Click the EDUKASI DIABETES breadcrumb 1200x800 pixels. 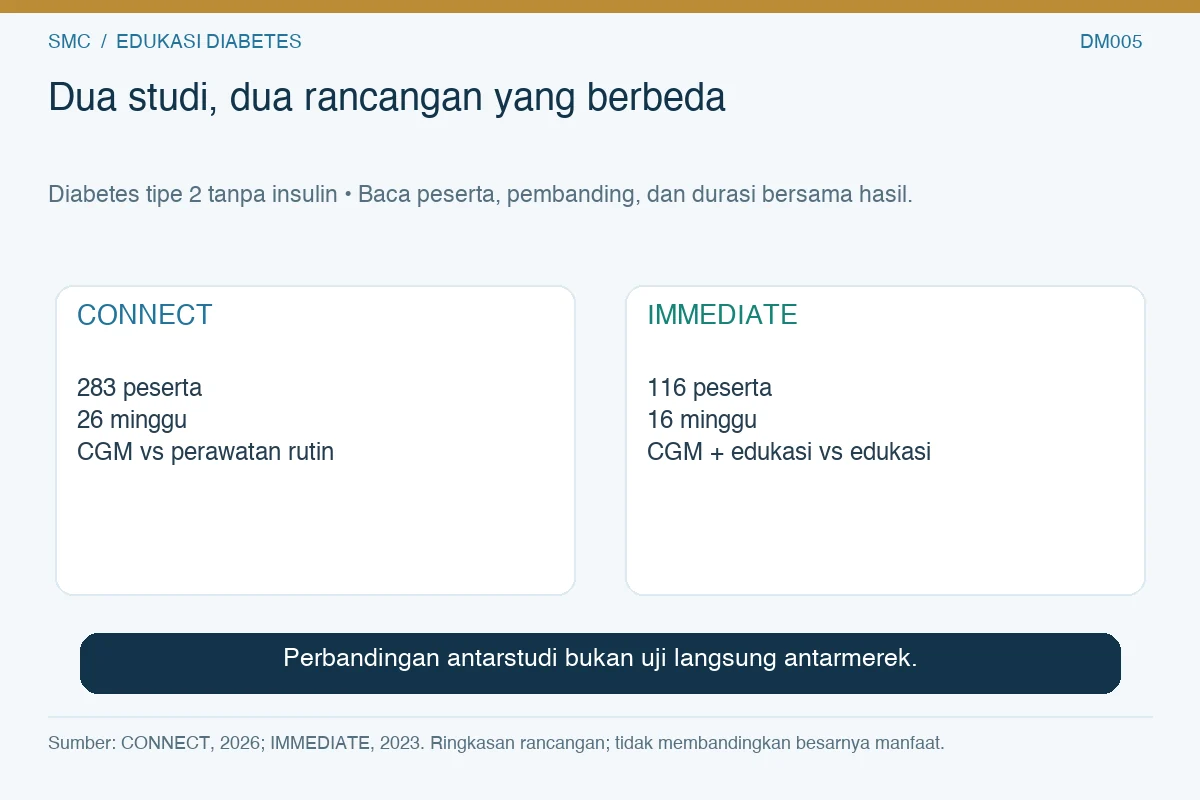pos(209,42)
